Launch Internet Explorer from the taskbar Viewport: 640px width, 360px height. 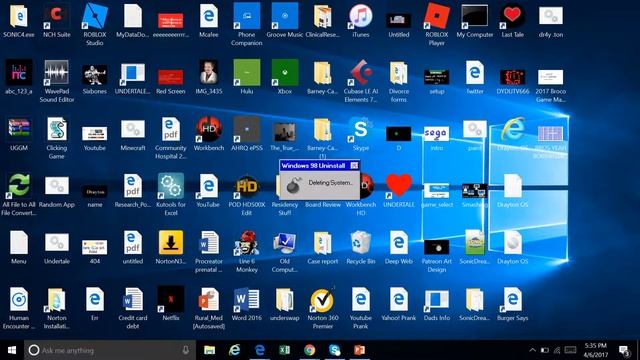tap(234, 350)
